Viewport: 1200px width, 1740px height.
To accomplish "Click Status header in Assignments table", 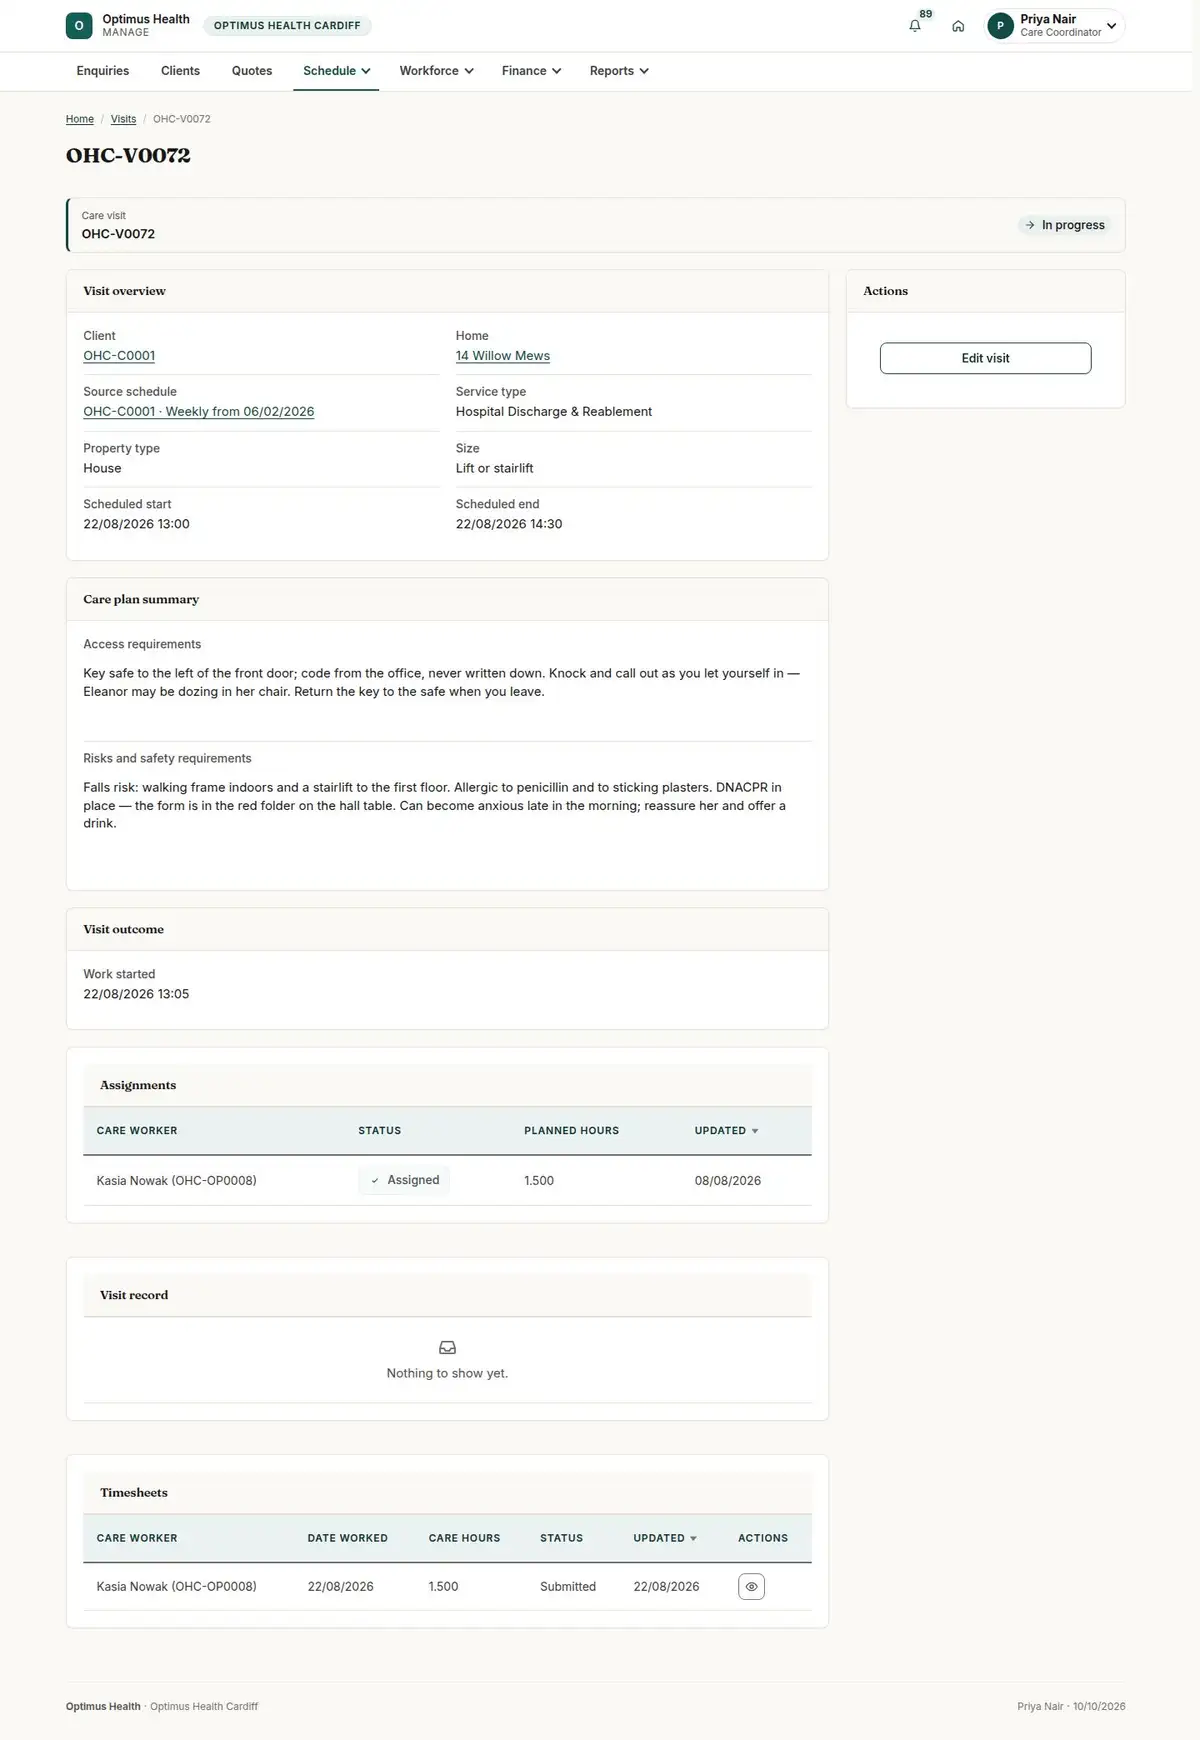I will click(x=380, y=1131).
